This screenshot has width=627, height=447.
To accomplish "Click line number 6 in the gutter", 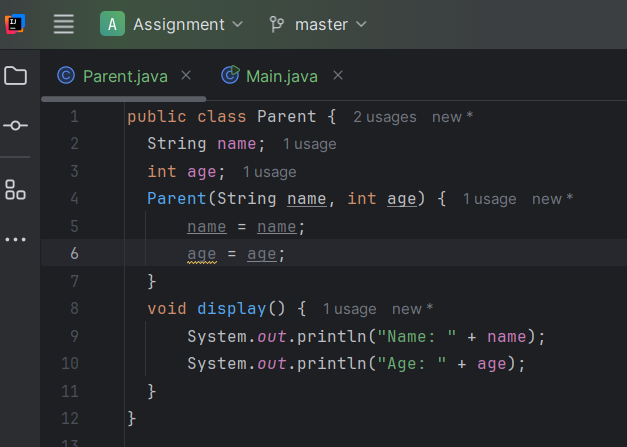I will [74, 253].
